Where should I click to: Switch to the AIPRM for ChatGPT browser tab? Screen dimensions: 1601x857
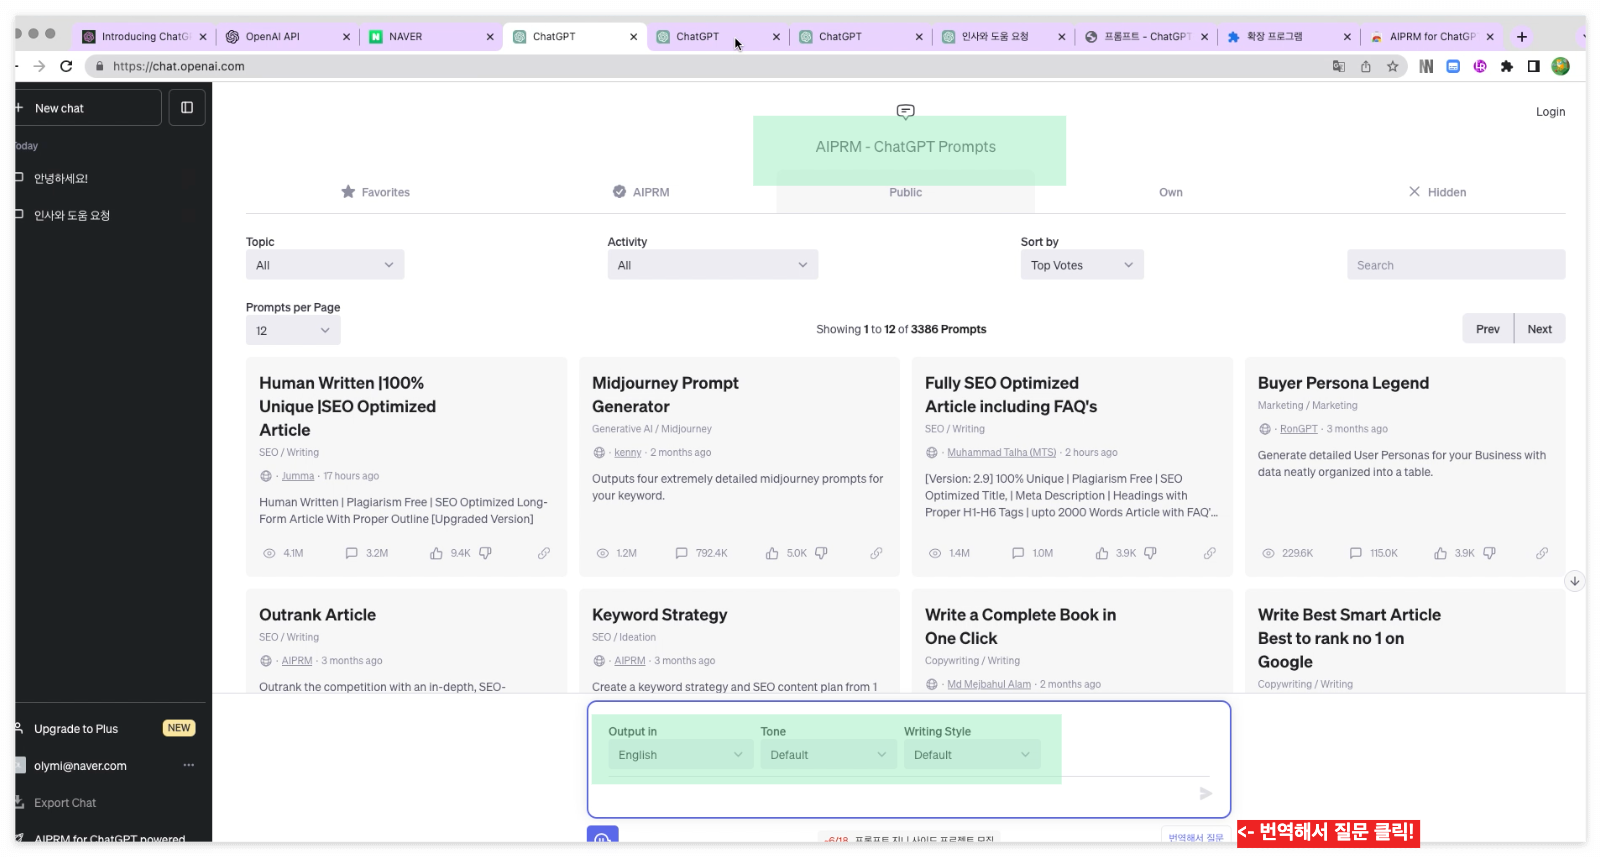(1430, 37)
